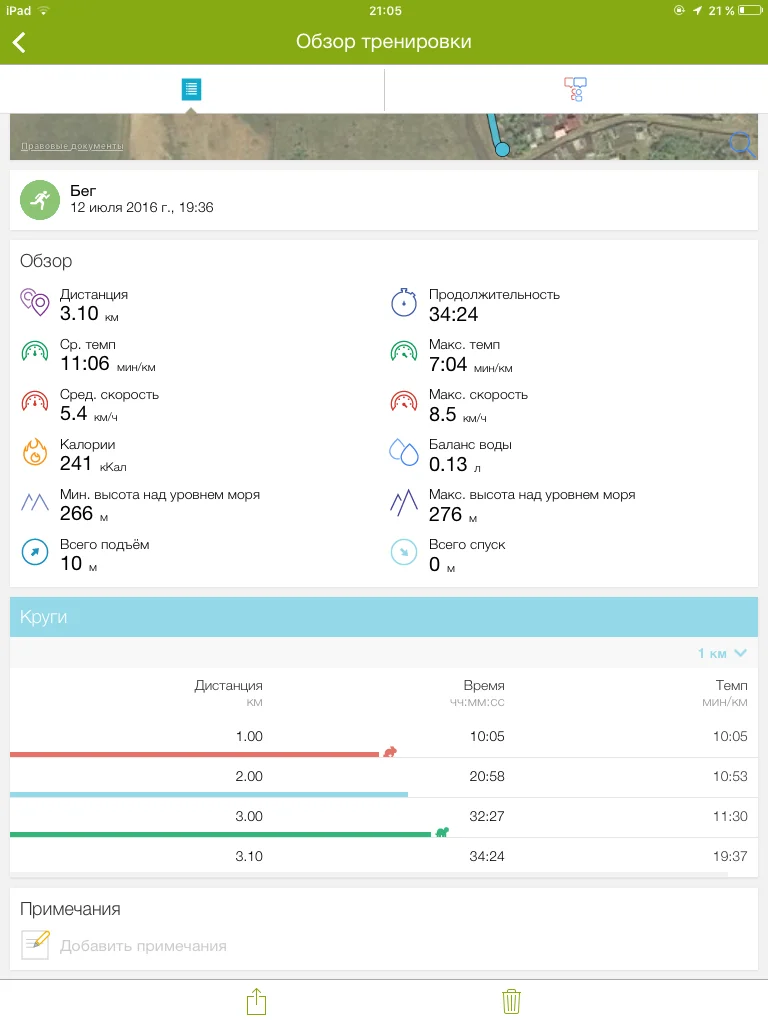Tap the calories flame icon

coord(35,451)
